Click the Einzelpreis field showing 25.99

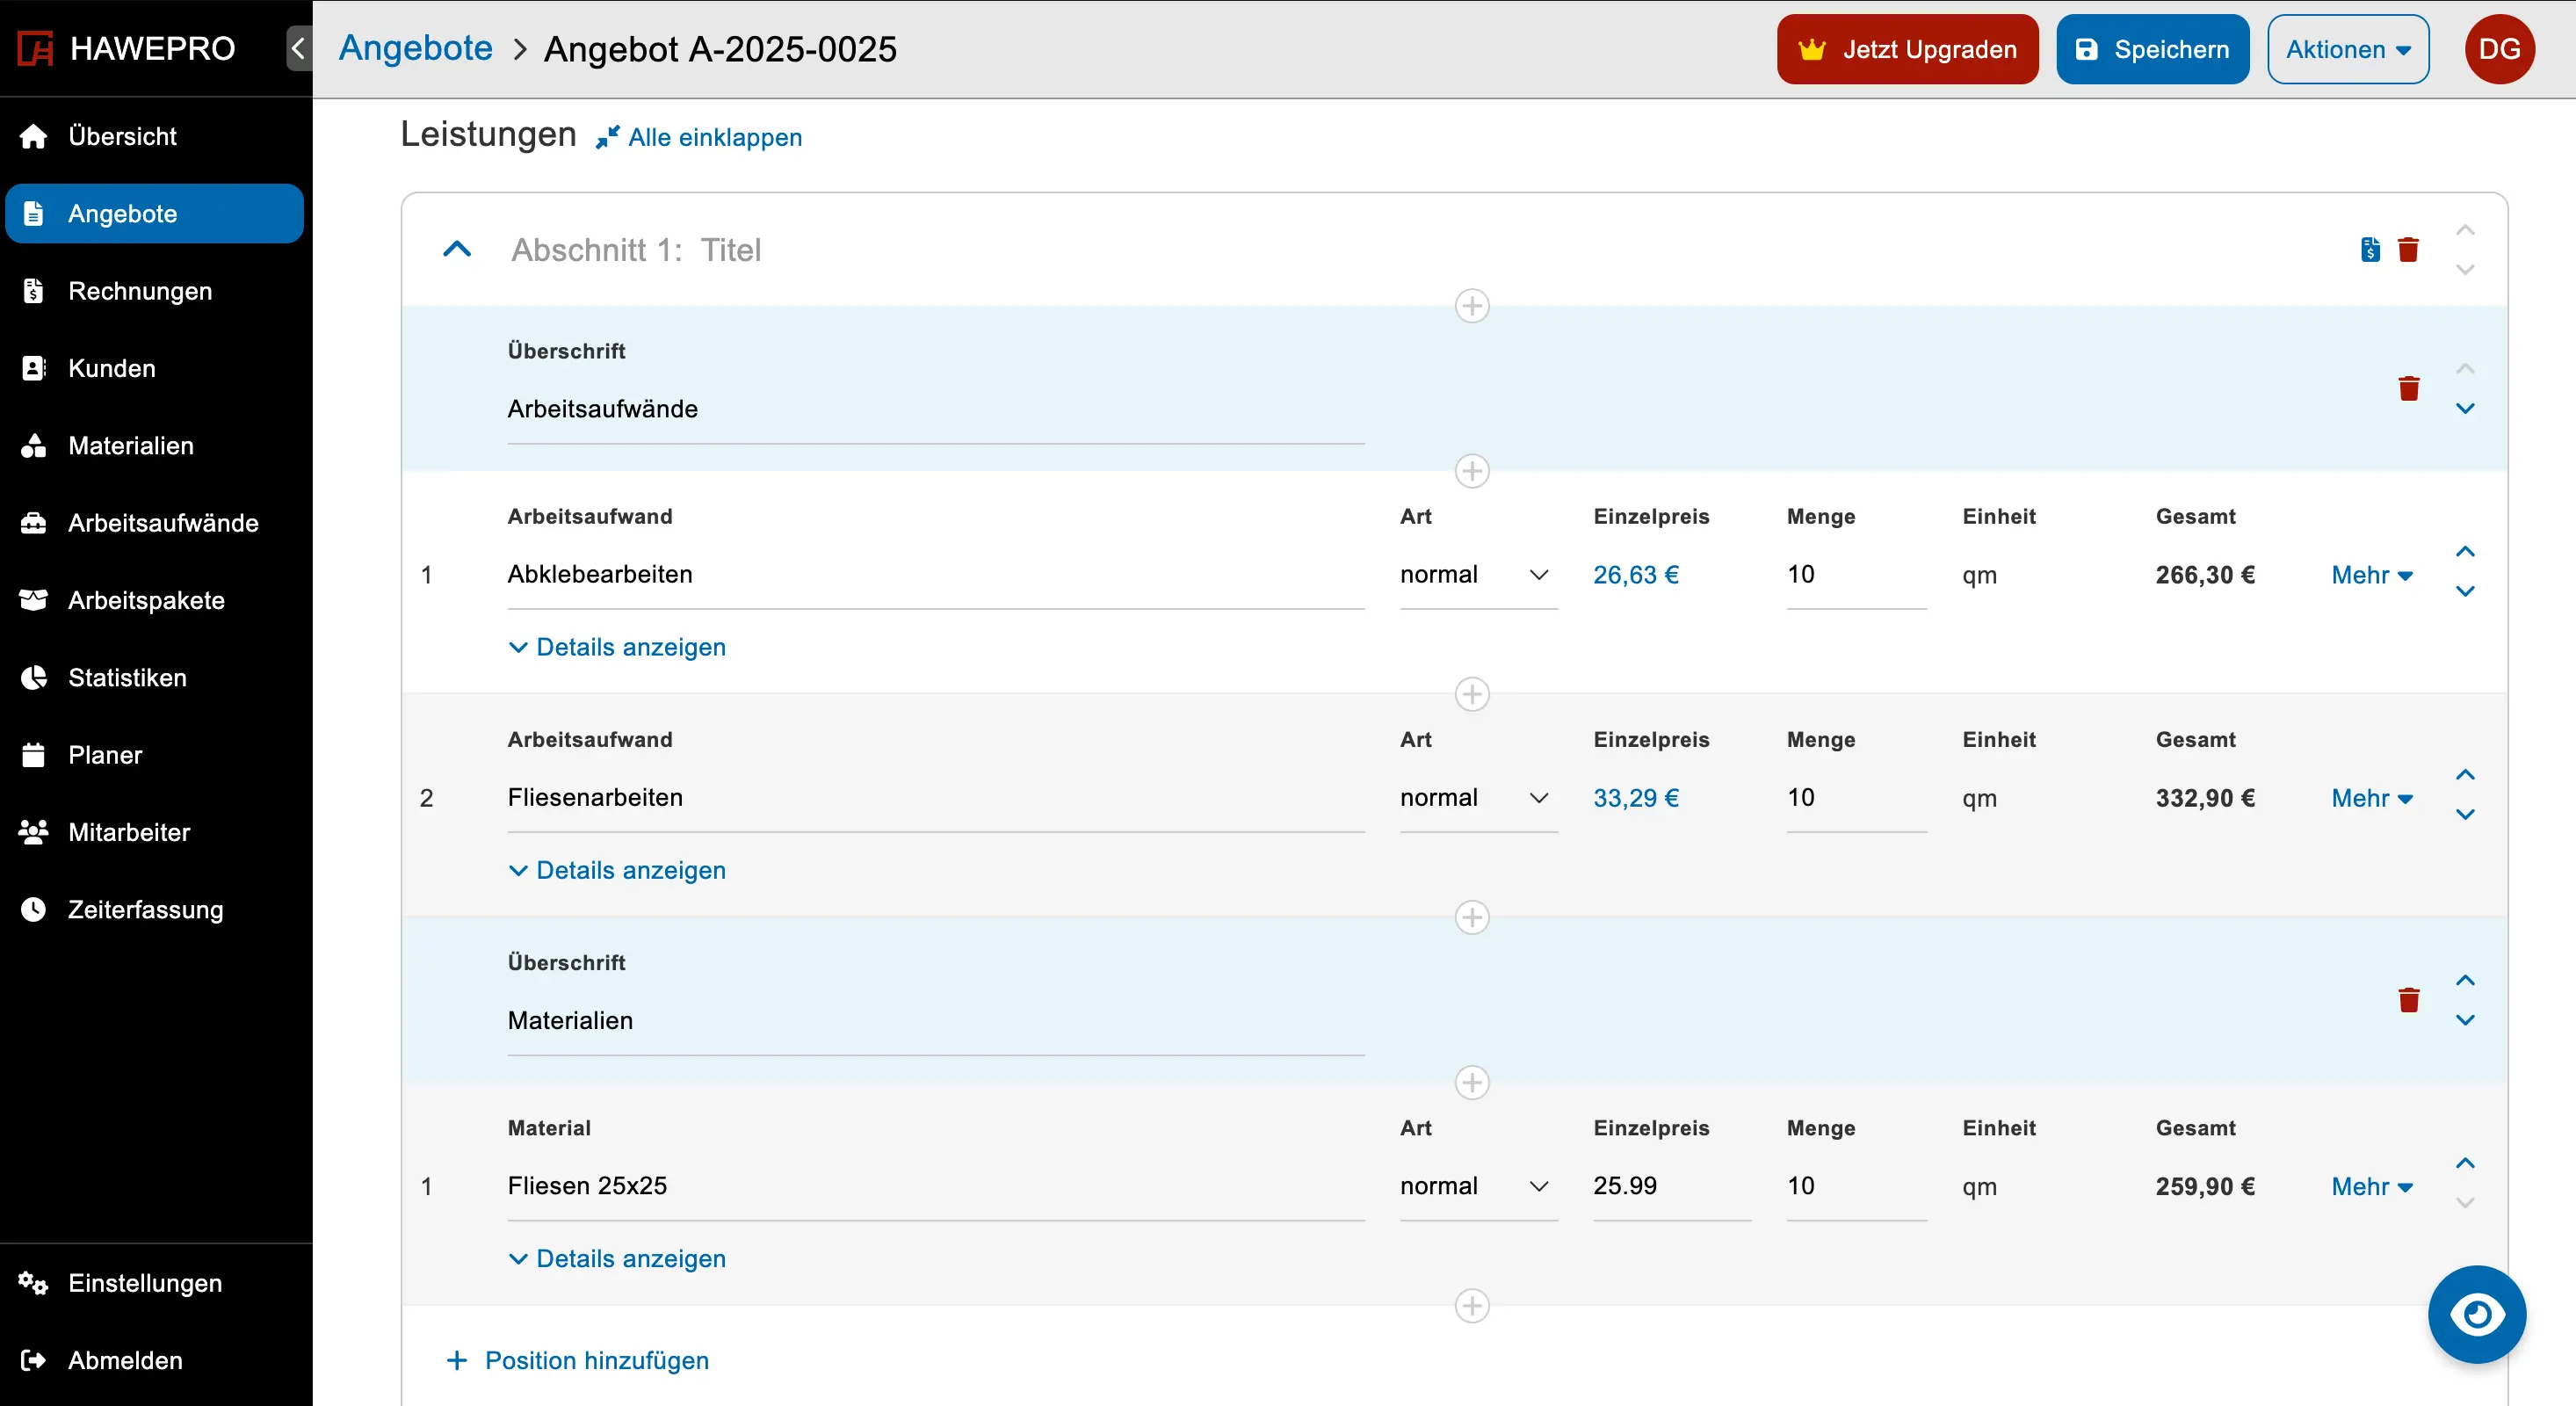click(1671, 1186)
